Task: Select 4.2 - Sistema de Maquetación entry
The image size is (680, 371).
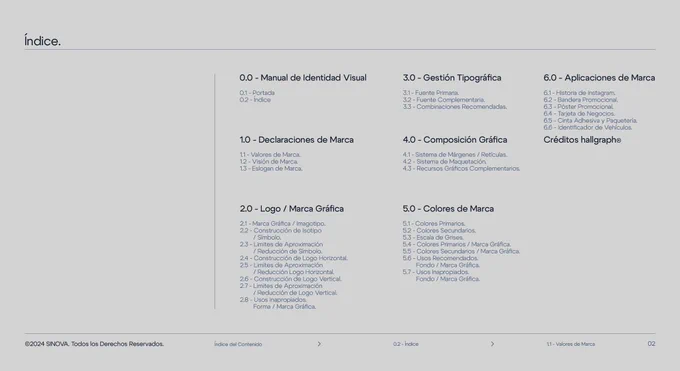Action: pyautogui.click(x=445, y=161)
